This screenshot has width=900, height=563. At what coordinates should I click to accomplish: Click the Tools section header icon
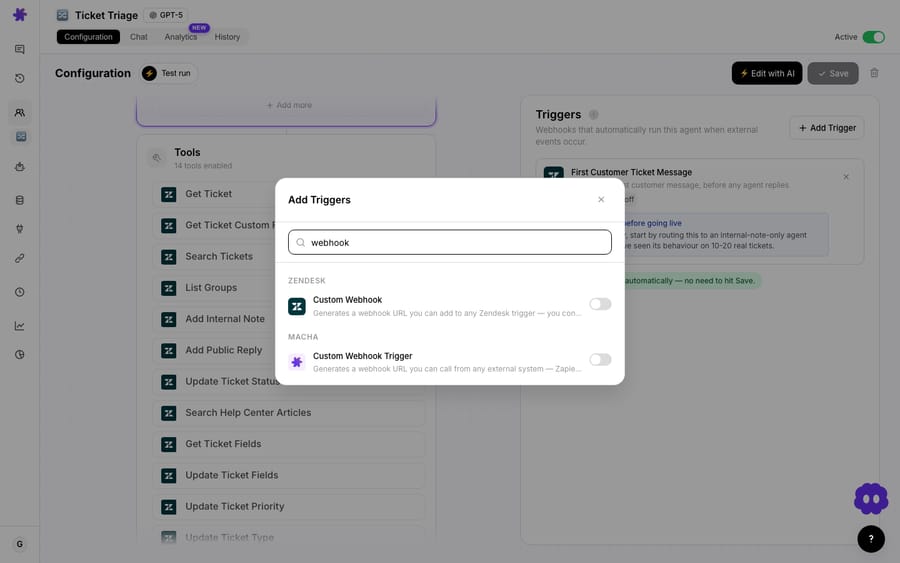tap(157, 158)
